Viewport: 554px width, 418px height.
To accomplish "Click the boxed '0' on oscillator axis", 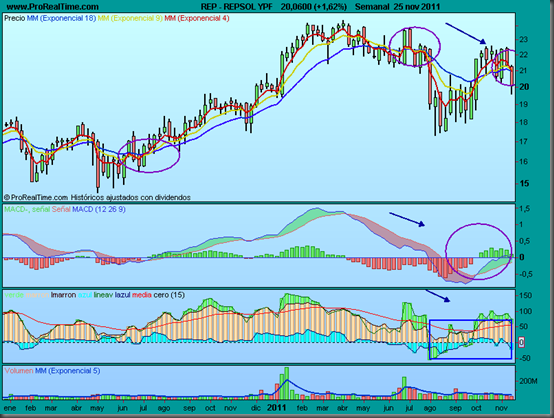I will click(521, 342).
